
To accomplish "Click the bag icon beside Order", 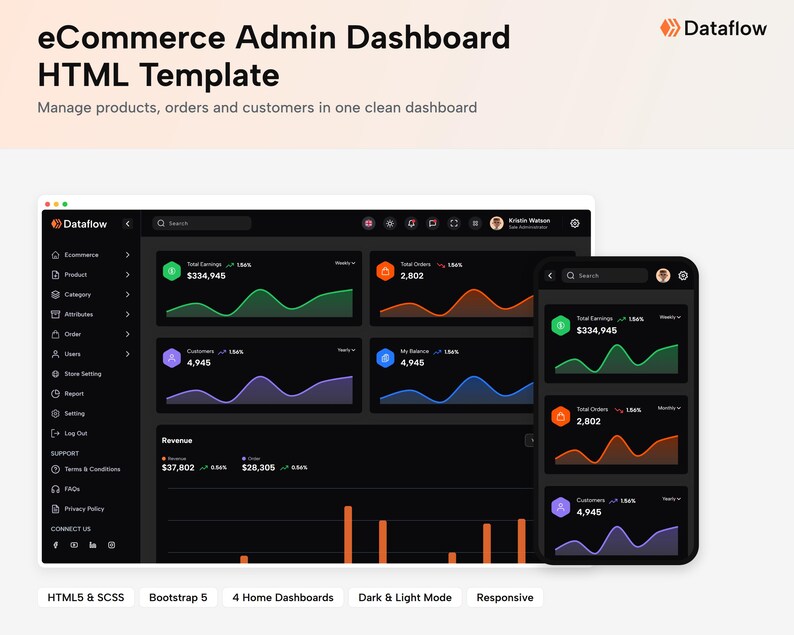I will coord(56,334).
